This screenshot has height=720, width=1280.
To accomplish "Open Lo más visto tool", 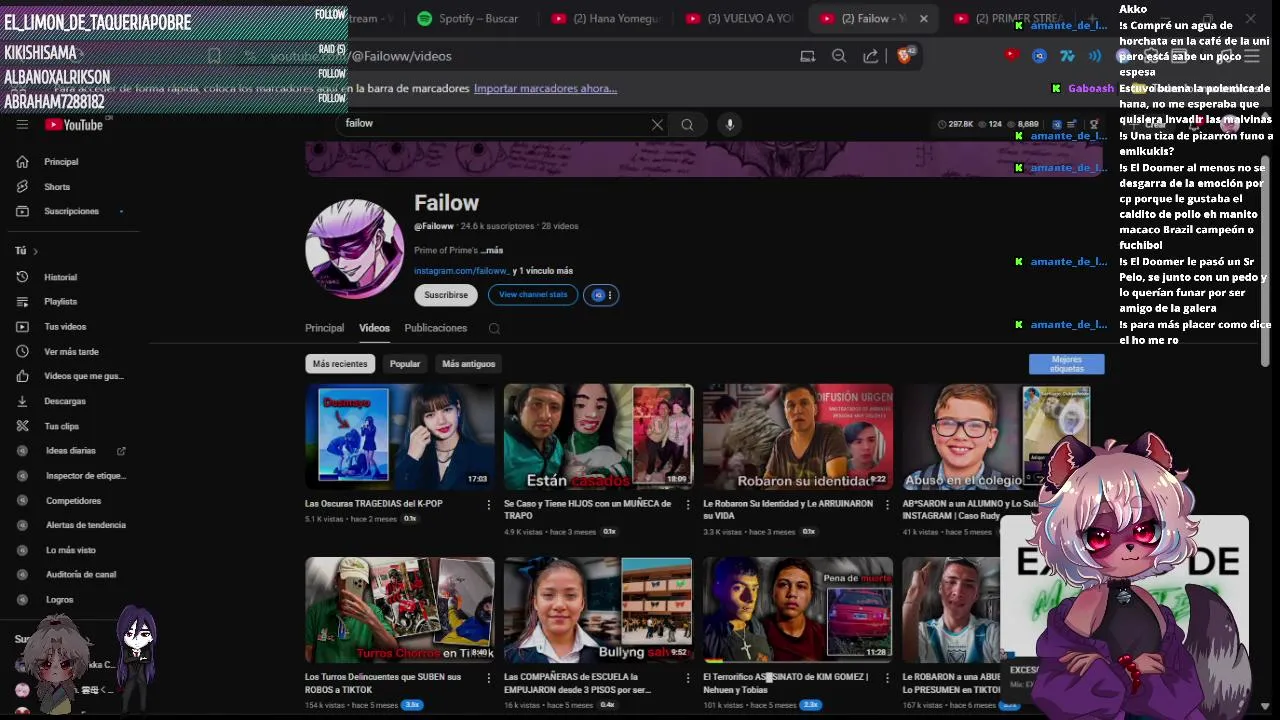I will coord(71,550).
